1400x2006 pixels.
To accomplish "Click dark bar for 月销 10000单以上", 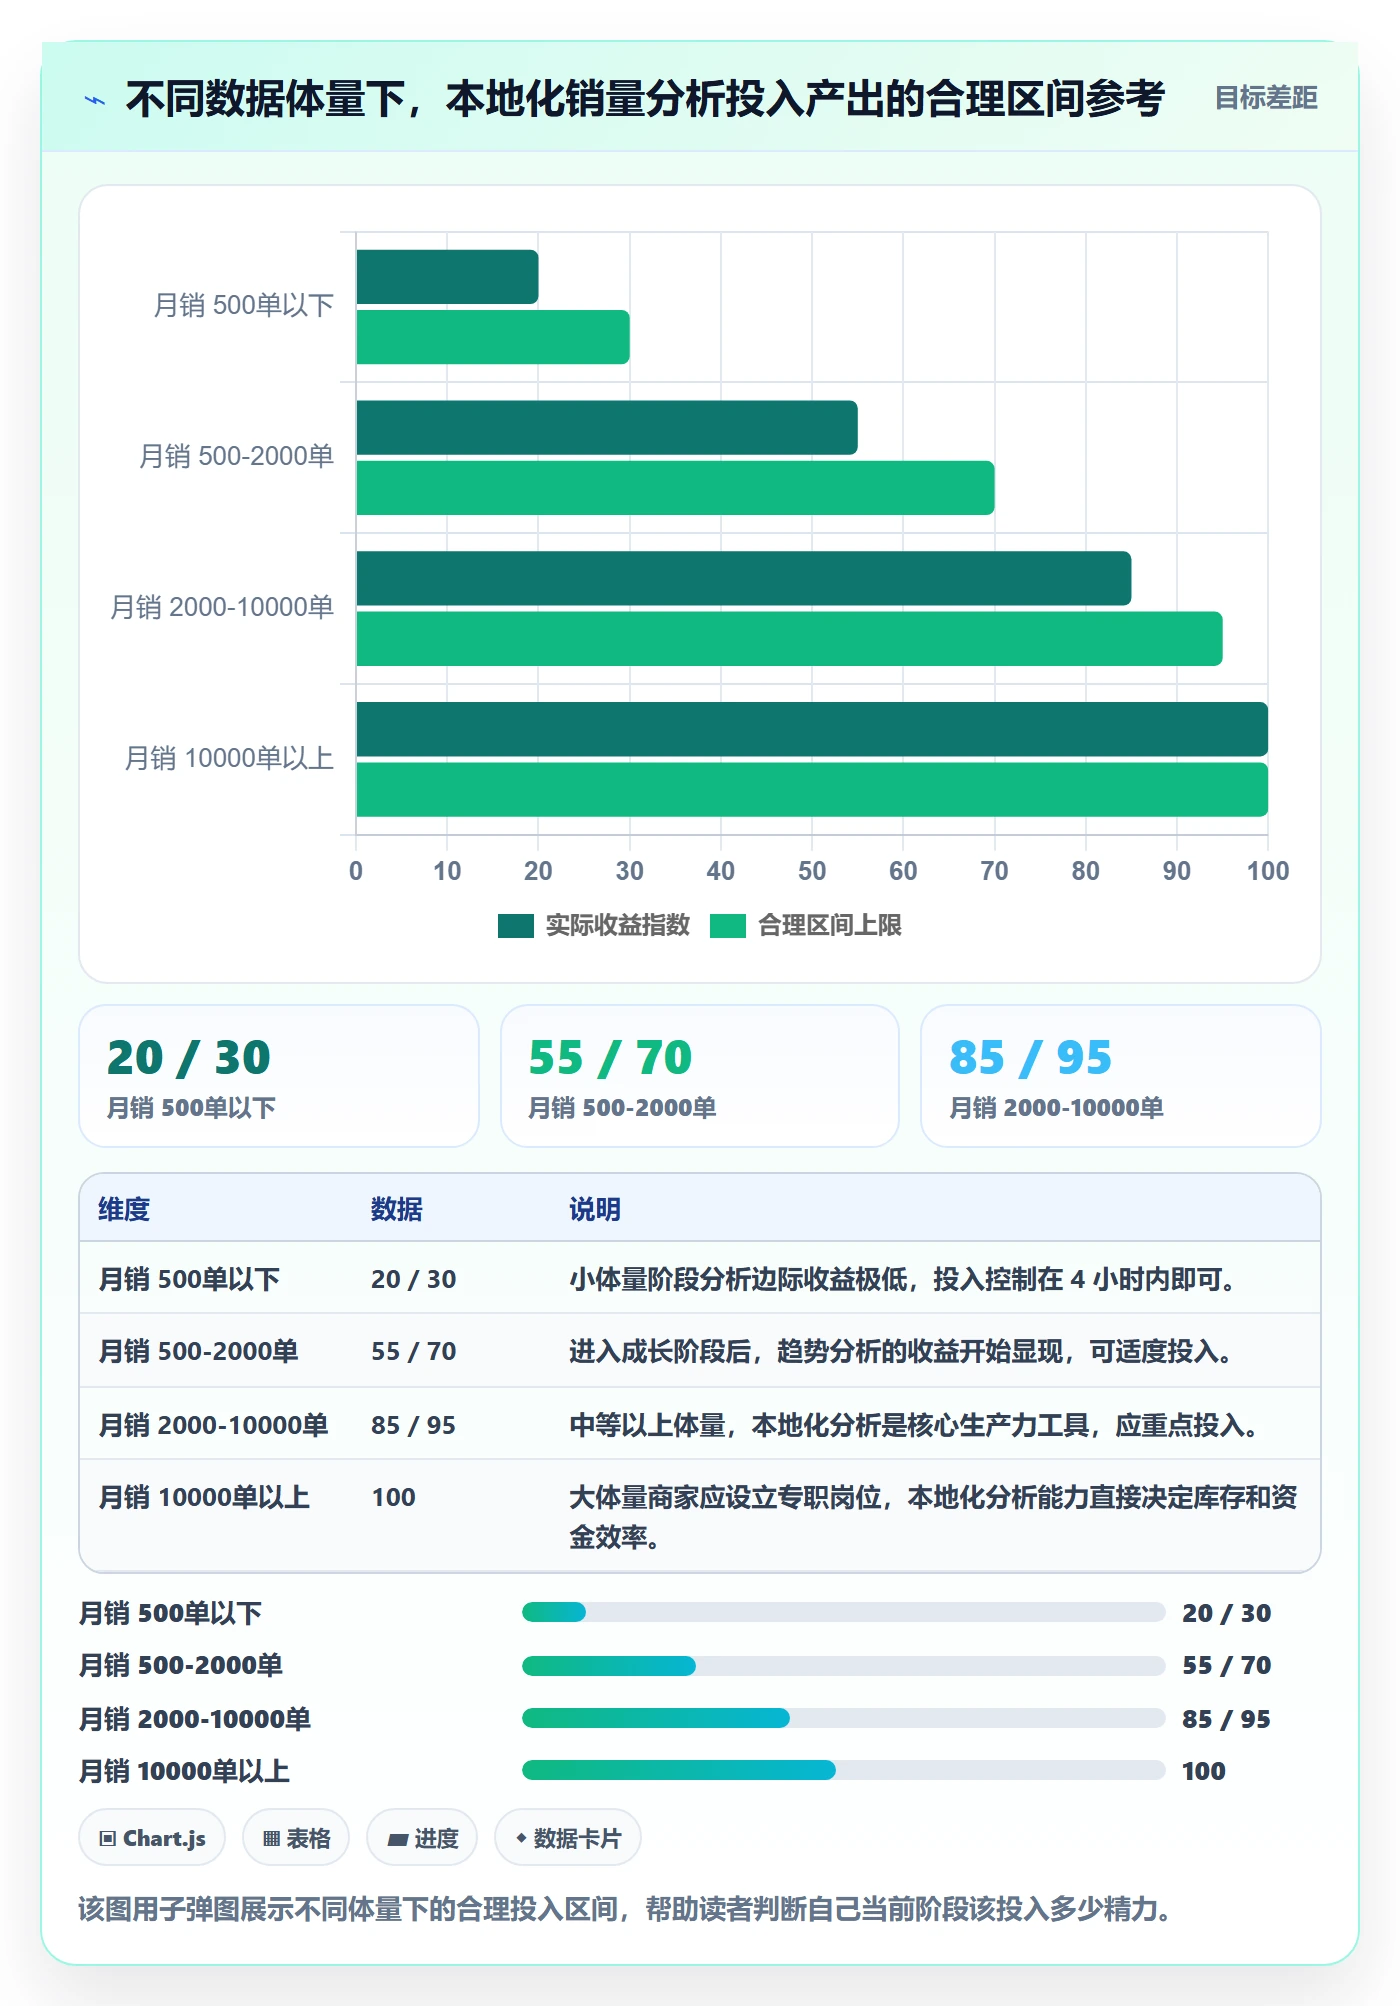I will tap(812, 729).
